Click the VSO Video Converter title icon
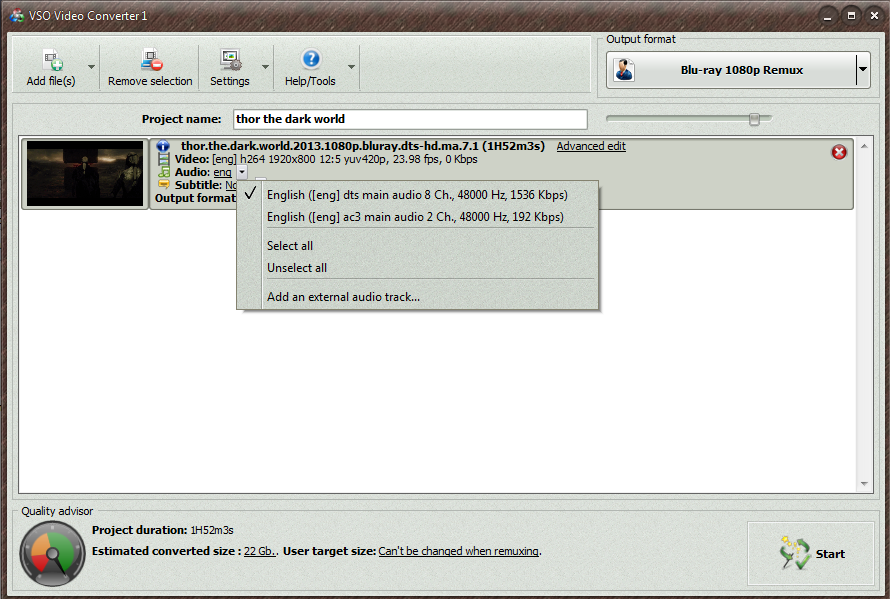The width and height of the screenshot is (890, 599). [17, 15]
